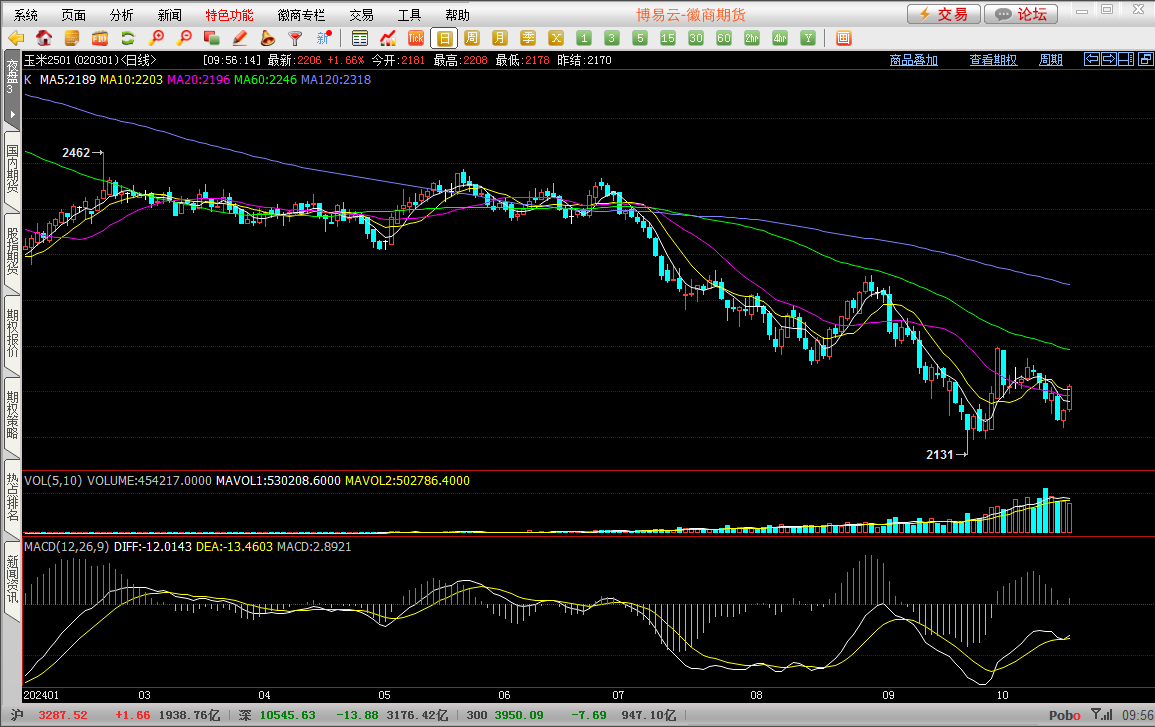The image size is (1155, 727).
Task: Expand the 夜盘 side panel arrow
Action: pyautogui.click(x=12, y=115)
